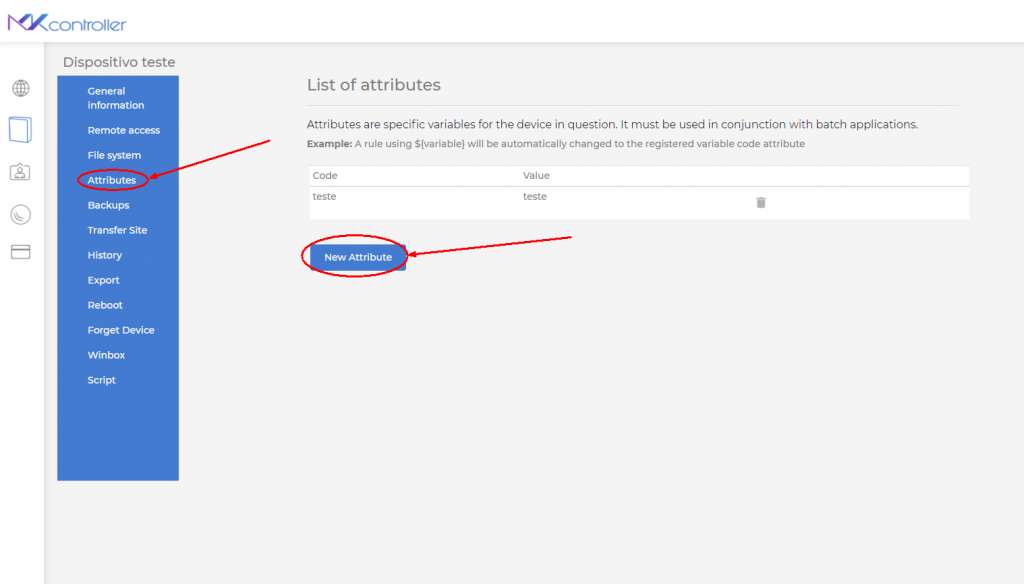The width and height of the screenshot is (1024, 584).
Task: Select General information from the device menu
Action: tap(118, 97)
